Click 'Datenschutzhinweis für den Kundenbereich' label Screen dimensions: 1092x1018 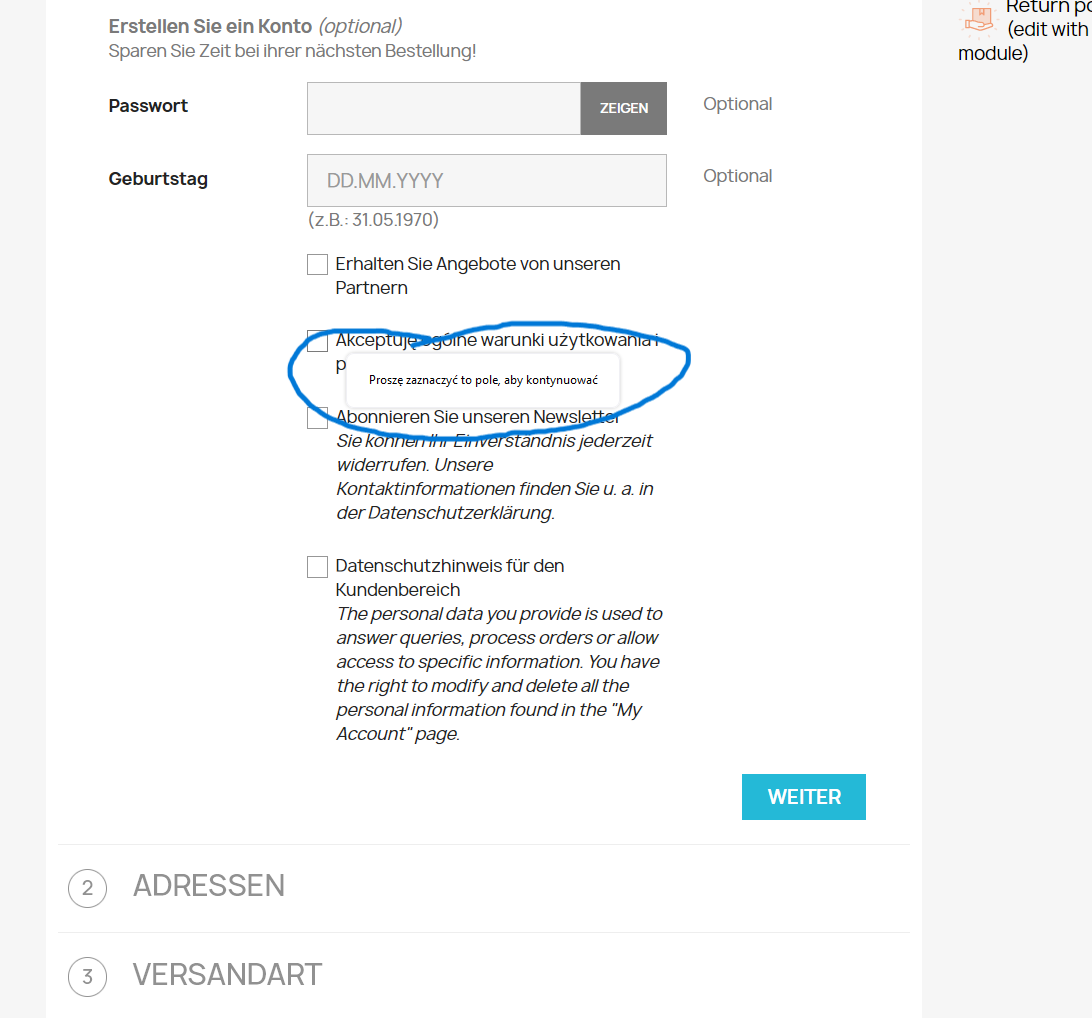click(450, 578)
